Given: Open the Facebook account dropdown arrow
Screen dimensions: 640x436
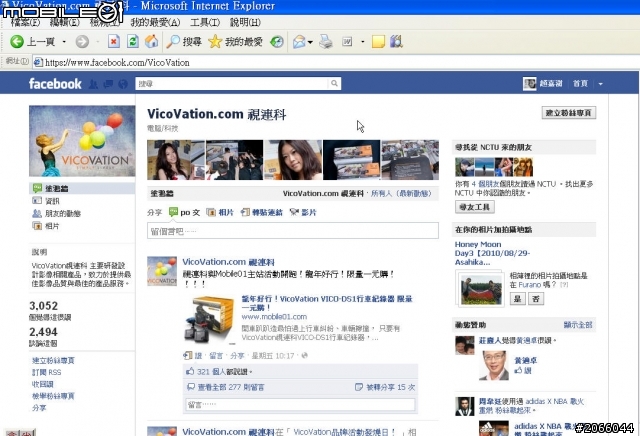Looking at the screenshot, I should pos(600,84).
